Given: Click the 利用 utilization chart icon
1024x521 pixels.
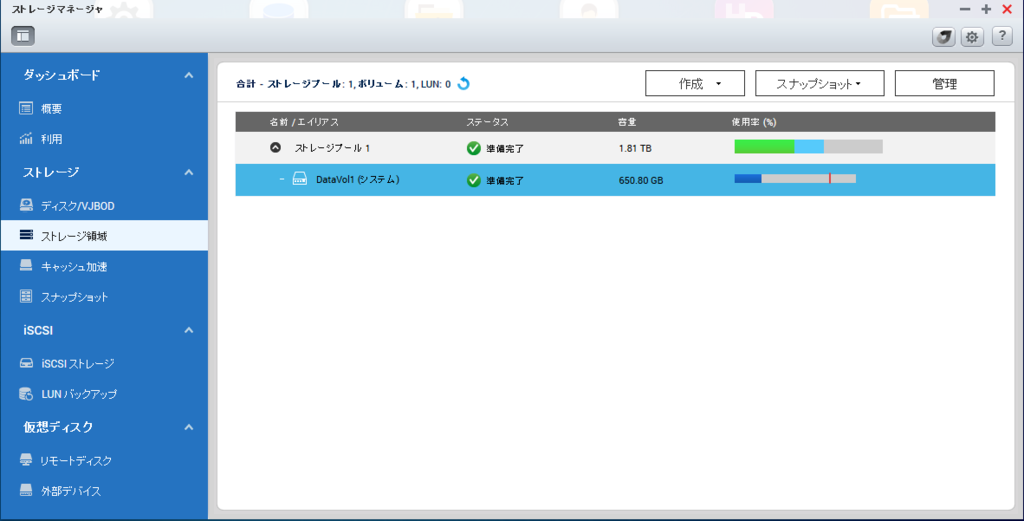Looking at the screenshot, I should 26,138.
